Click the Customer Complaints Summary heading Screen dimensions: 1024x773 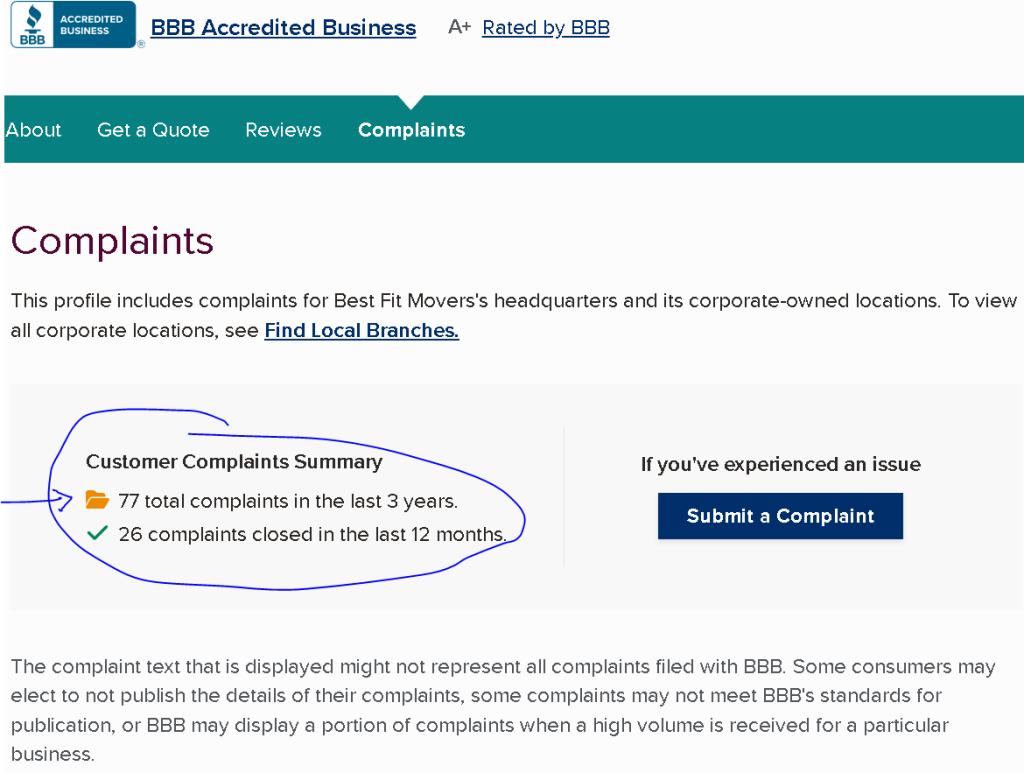pos(234,462)
